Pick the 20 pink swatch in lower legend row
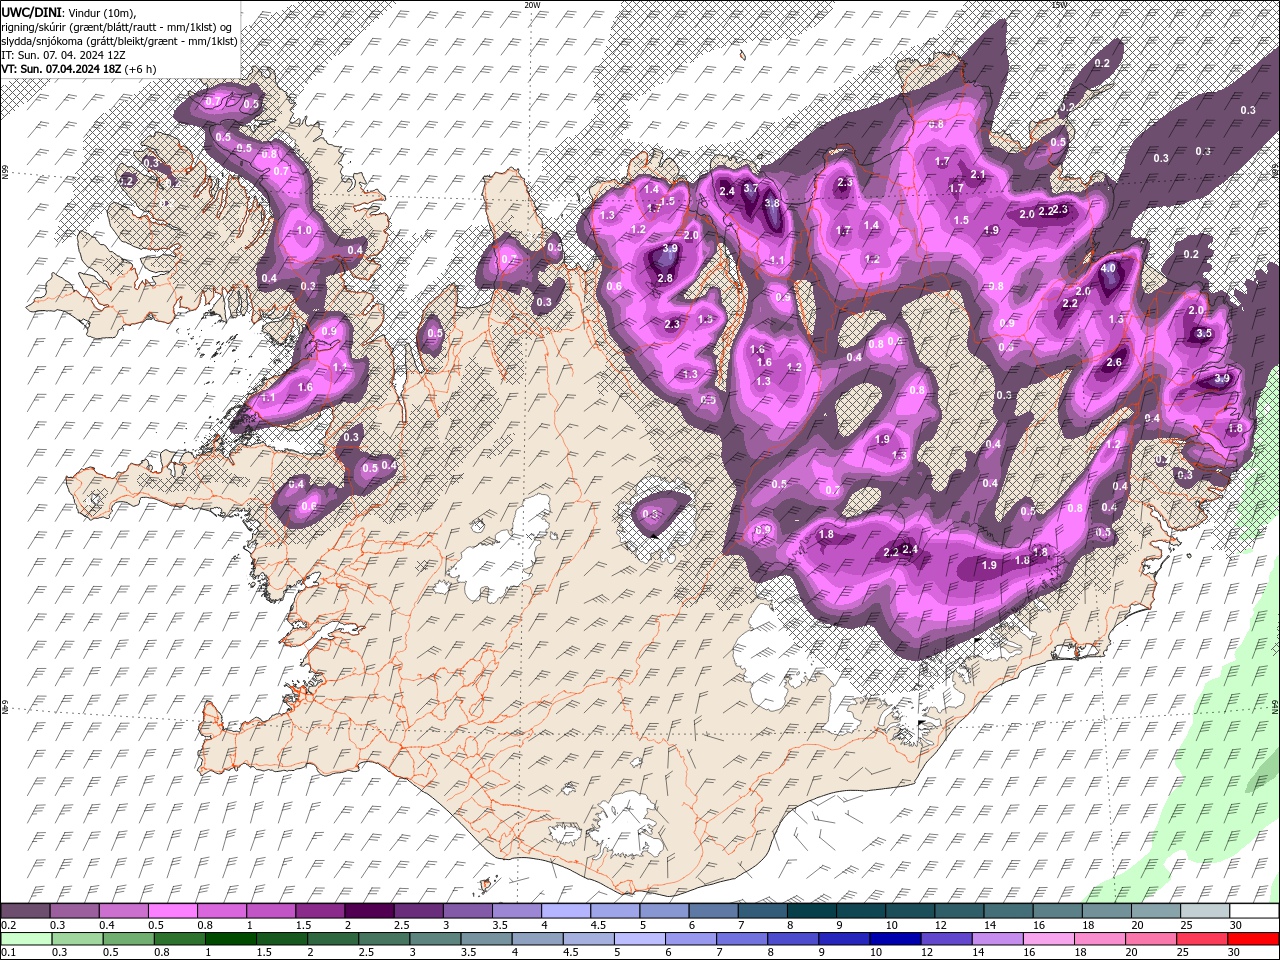Image resolution: width=1280 pixels, height=960 pixels. (x=1150, y=939)
